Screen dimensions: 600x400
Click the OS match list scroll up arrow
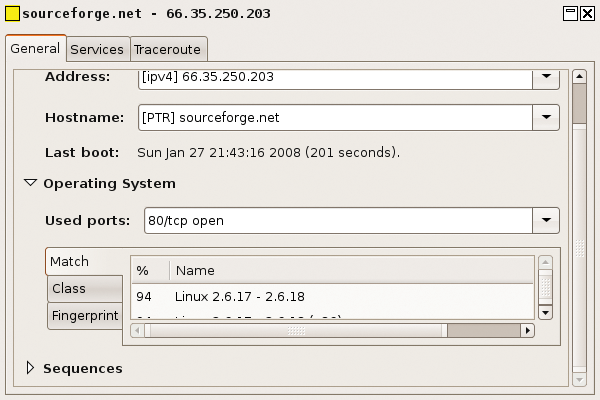coord(545,263)
